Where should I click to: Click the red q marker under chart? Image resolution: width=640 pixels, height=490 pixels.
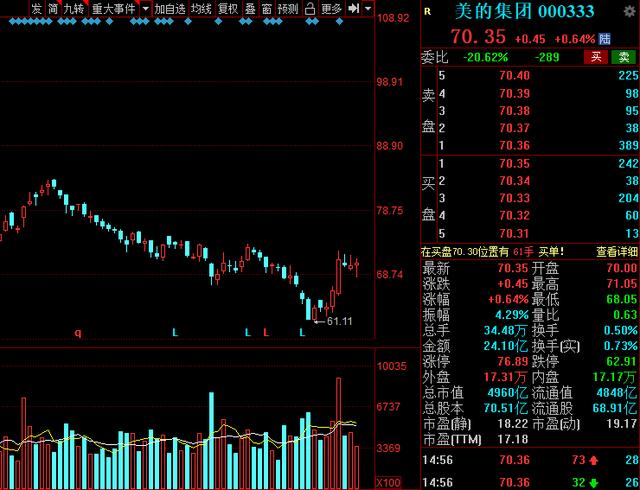point(78,333)
